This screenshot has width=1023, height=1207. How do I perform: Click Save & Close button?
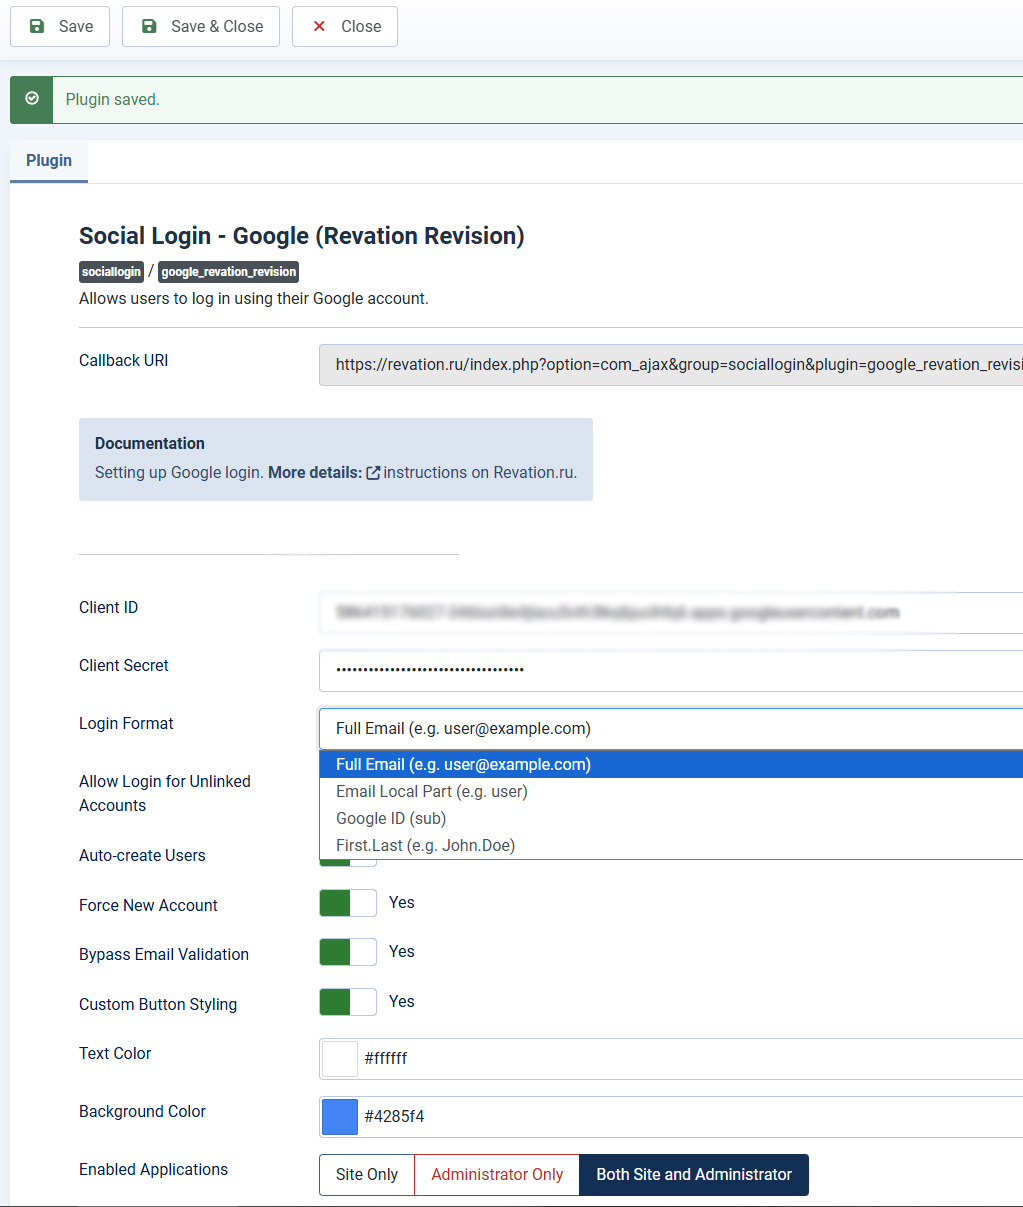[x=201, y=26]
